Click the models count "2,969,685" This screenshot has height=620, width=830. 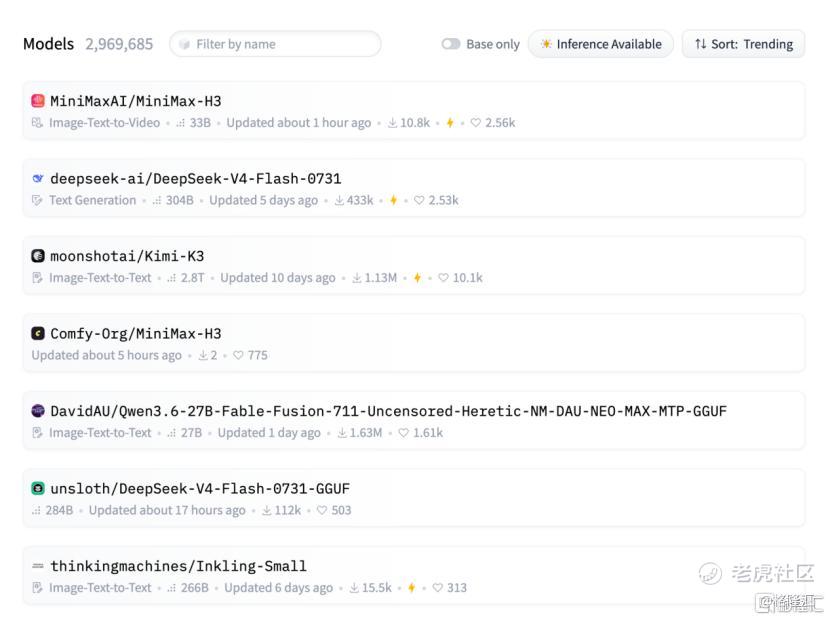point(119,44)
